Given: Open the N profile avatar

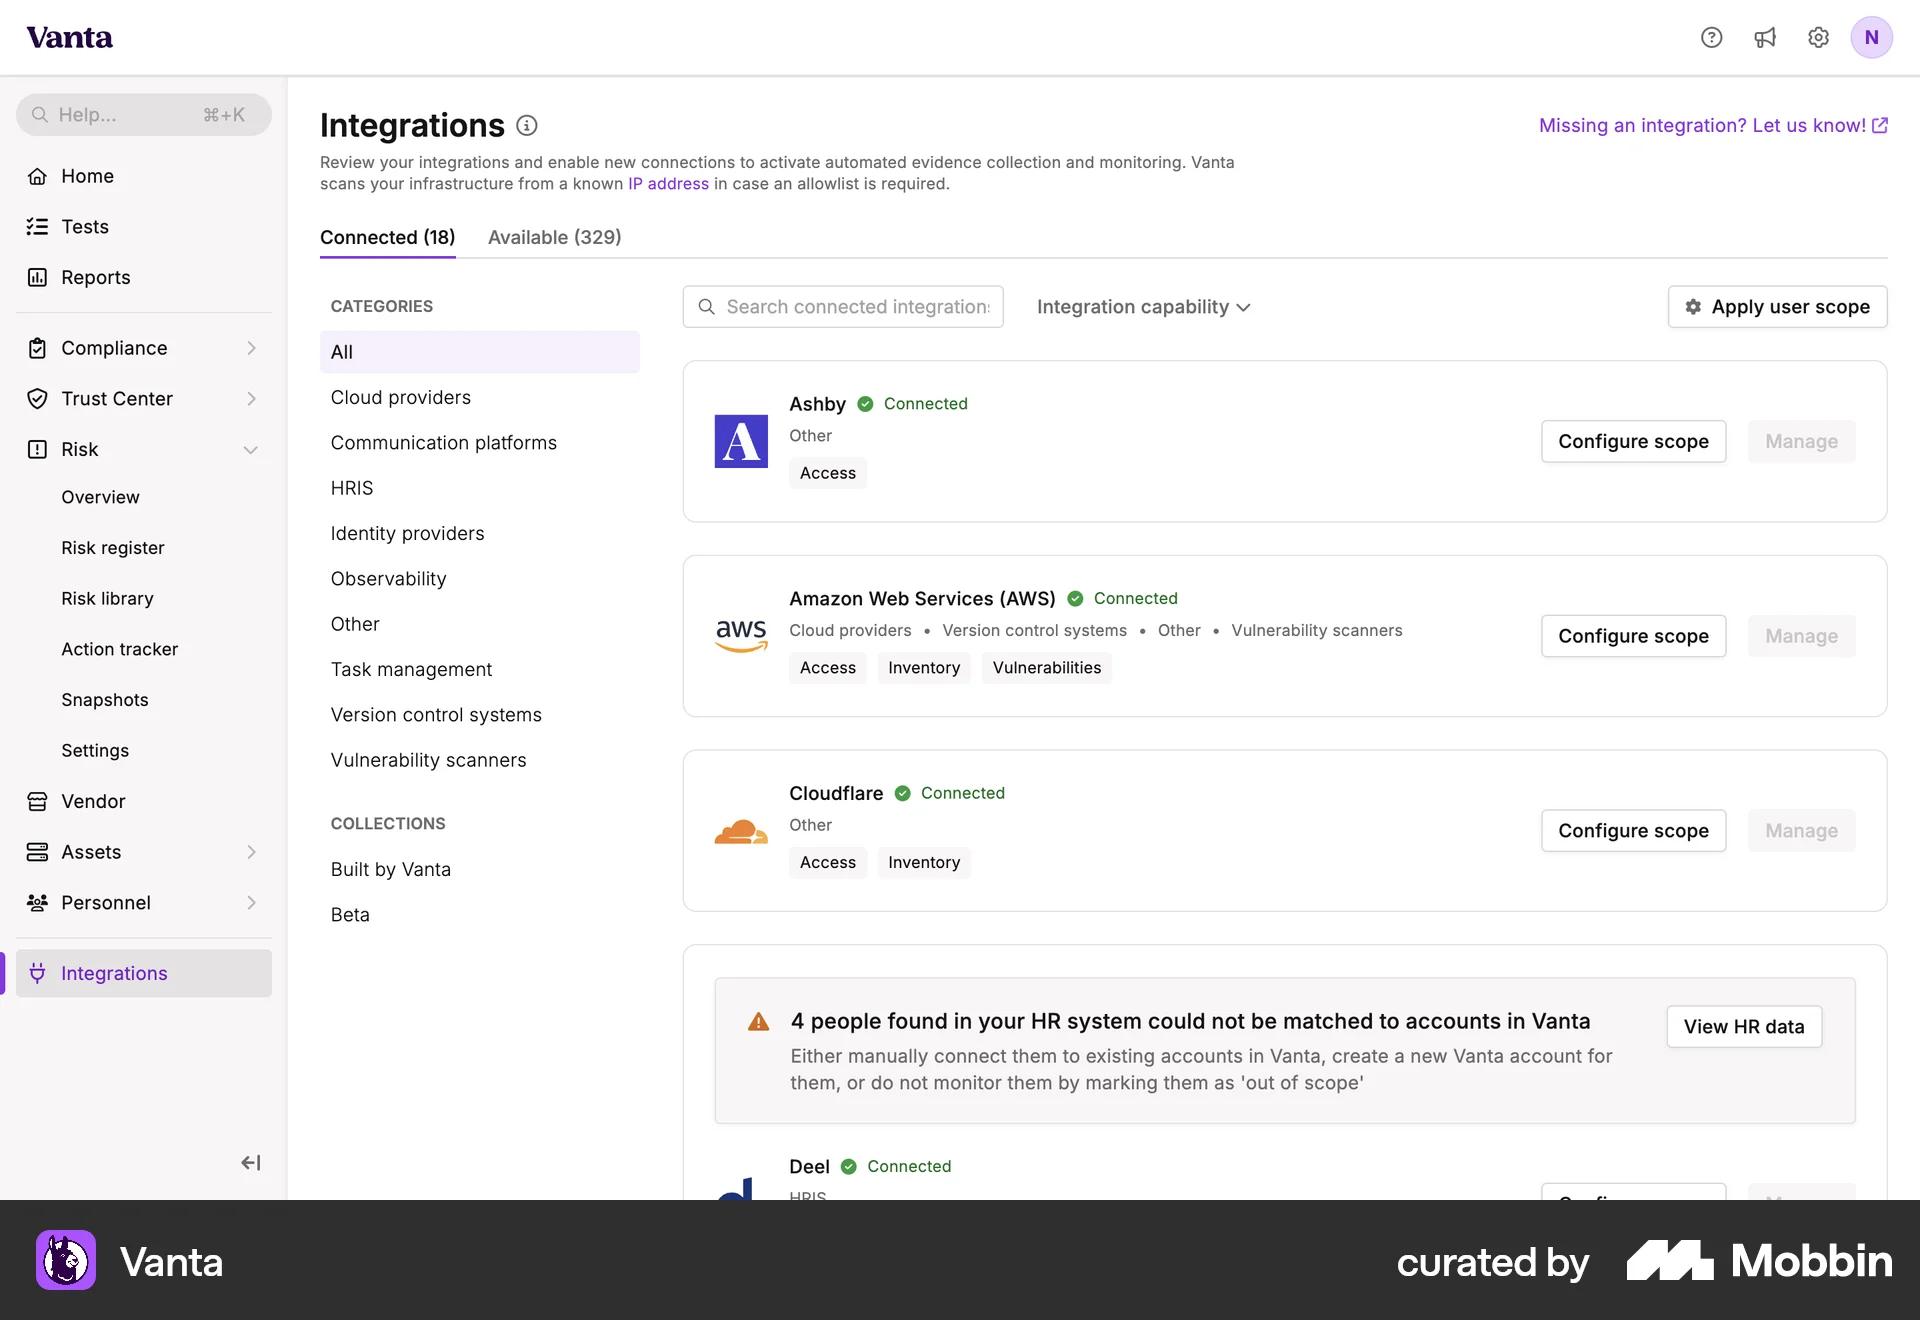Looking at the screenshot, I should 1873,37.
